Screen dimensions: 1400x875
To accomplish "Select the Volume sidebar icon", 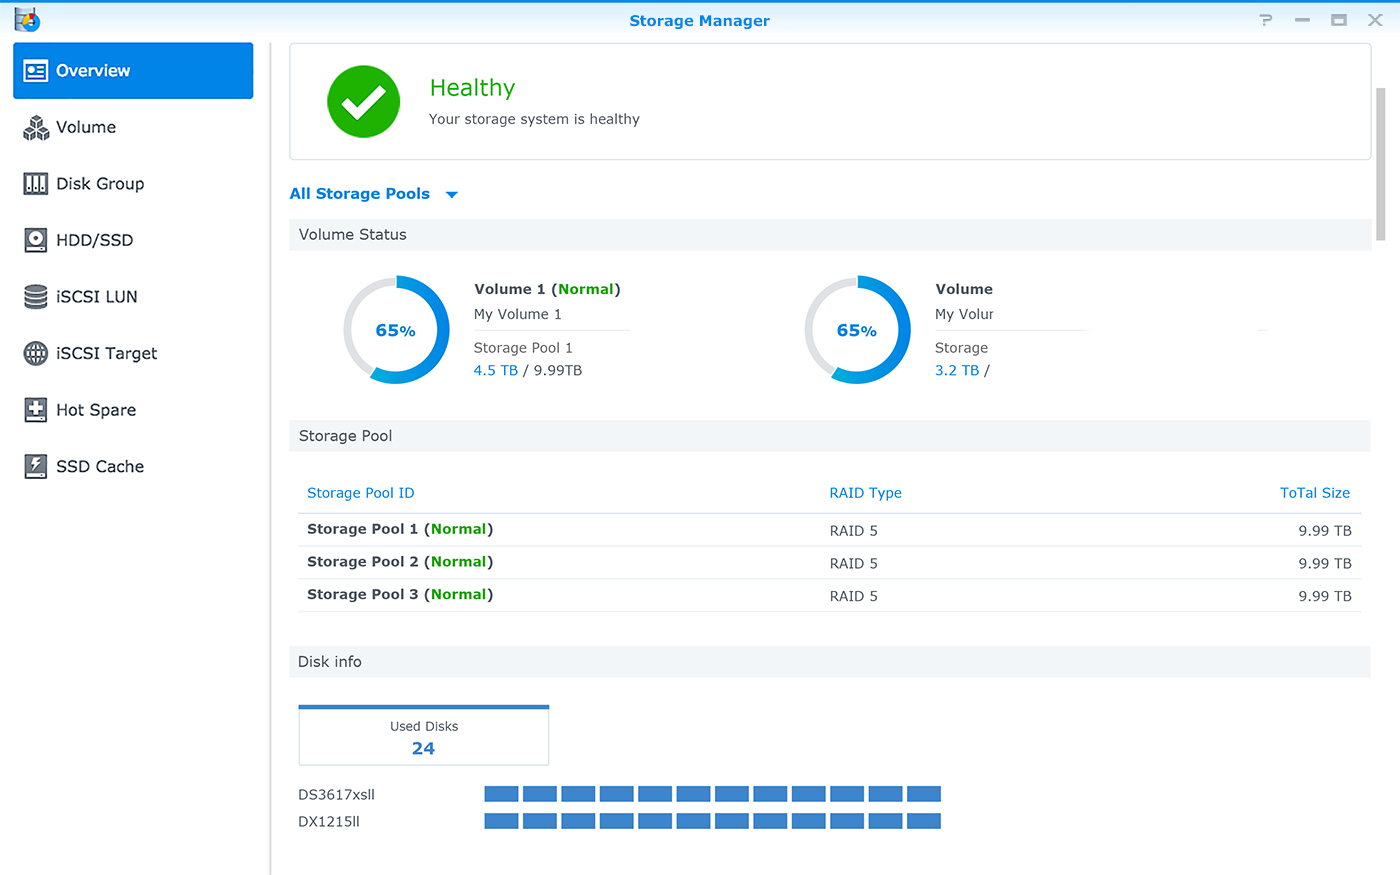I will coord(35,127).
